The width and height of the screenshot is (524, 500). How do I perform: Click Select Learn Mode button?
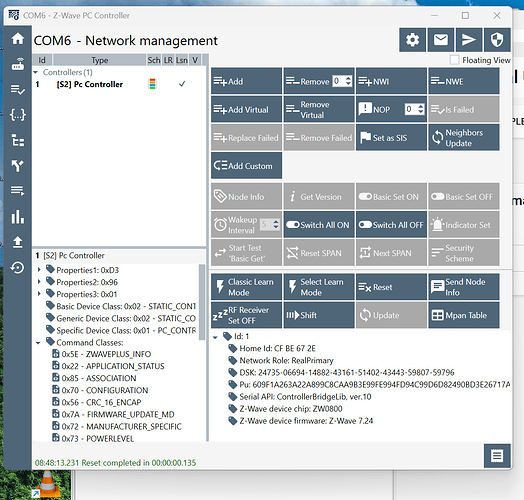pos(319,287)
